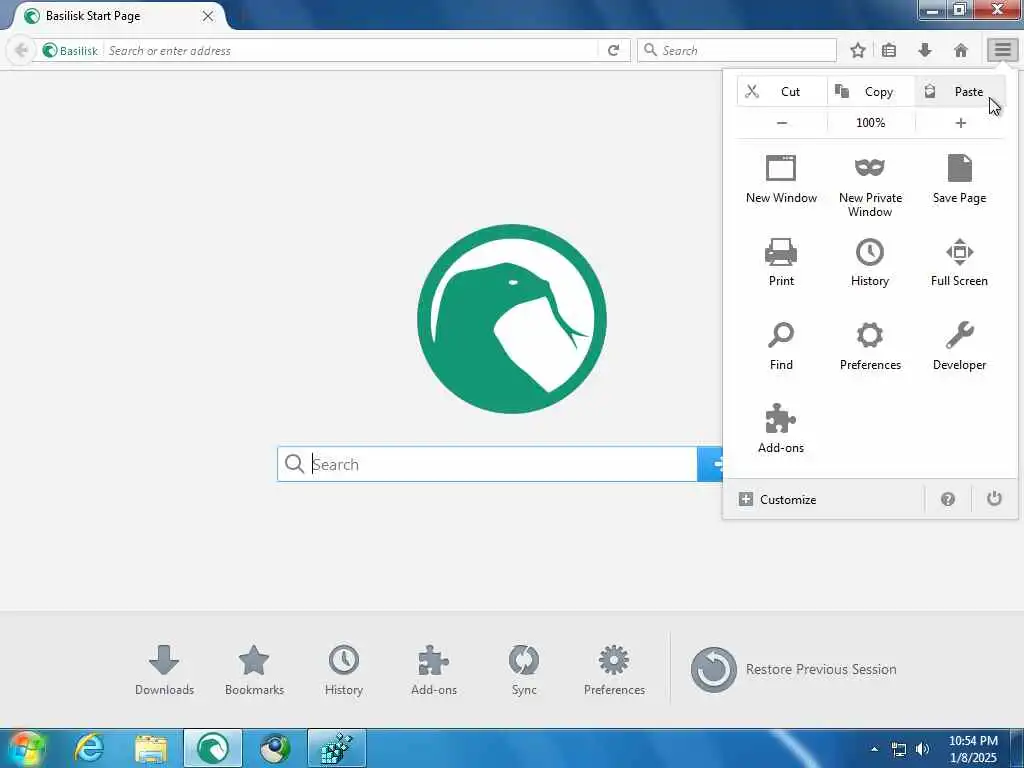Go to Home via toolbar house icon
Viewport: 1024px width, 768px height.
(x=961, y=50)
